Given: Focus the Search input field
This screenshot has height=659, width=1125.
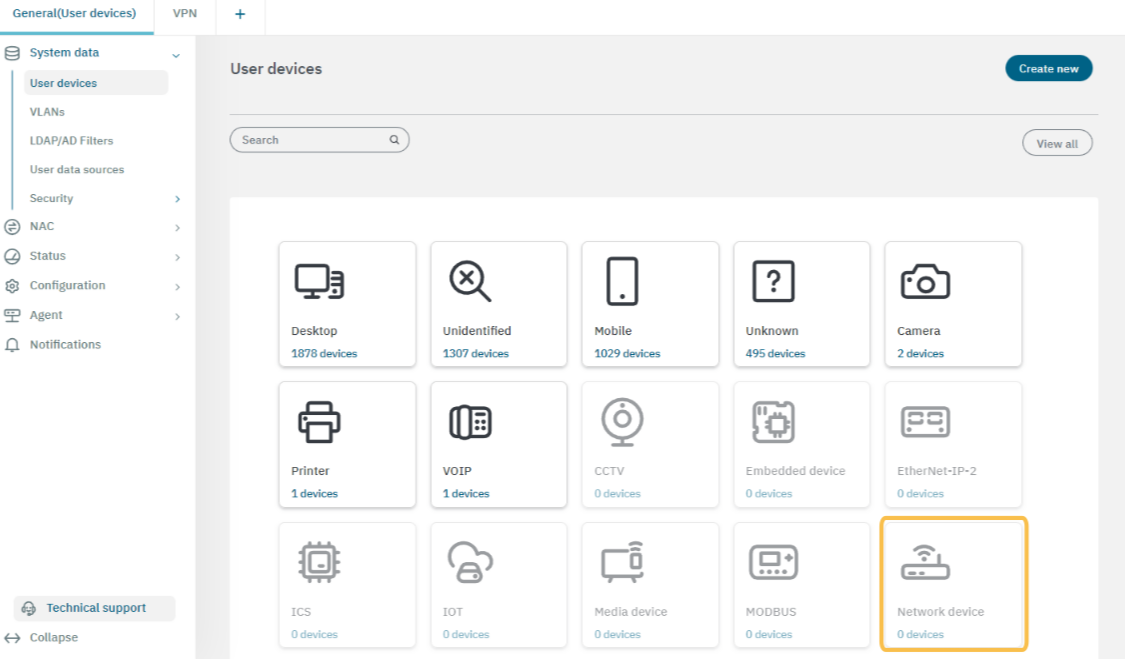Looking at the screenshot, I should pyautogui.click(x=312, y=140).
